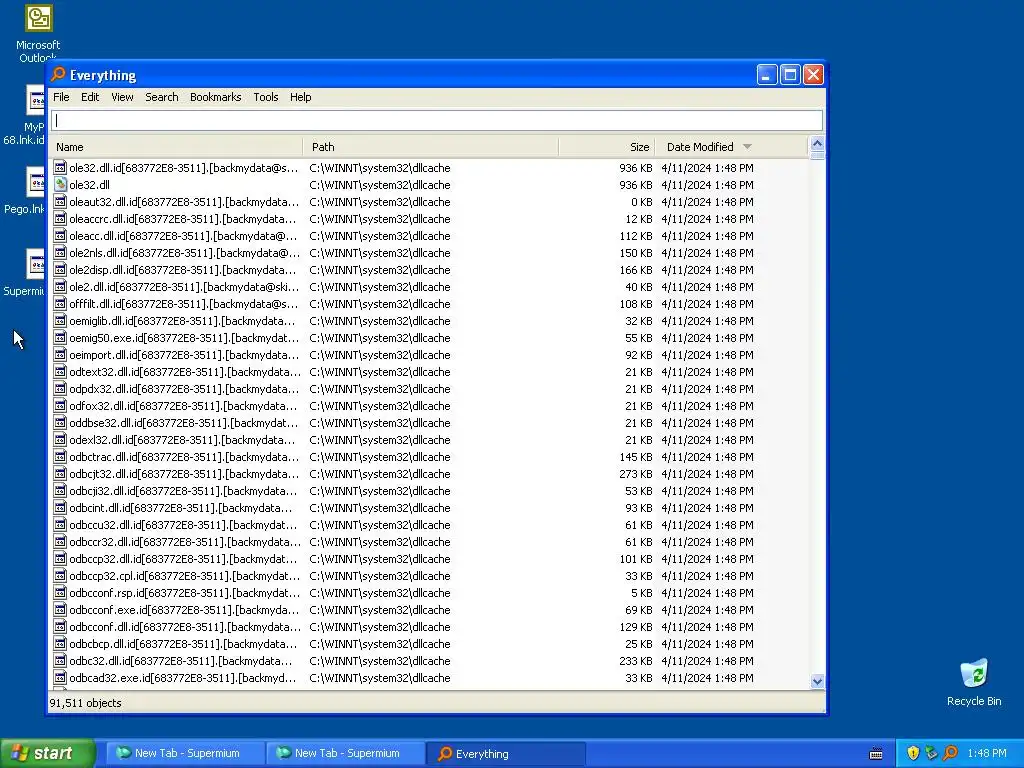This screenshot has width=1024, height=768.
Task: Select the offfilt.dll.id file icon
Action: pyautogui.click(x=60, y=304)
